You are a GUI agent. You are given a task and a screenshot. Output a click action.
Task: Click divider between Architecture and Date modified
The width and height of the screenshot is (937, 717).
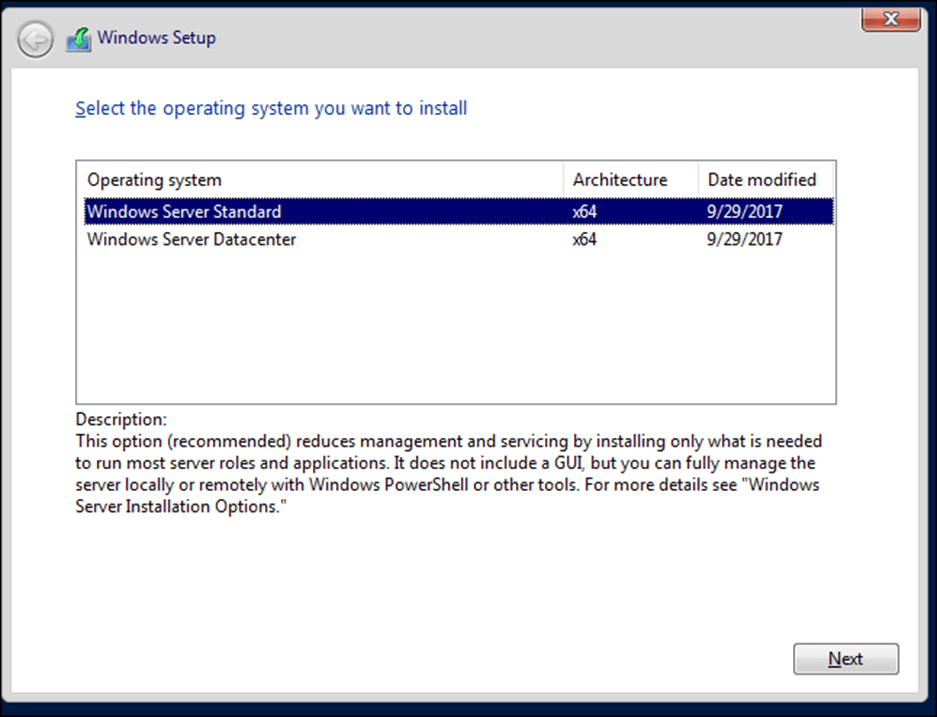pos(697,180)
